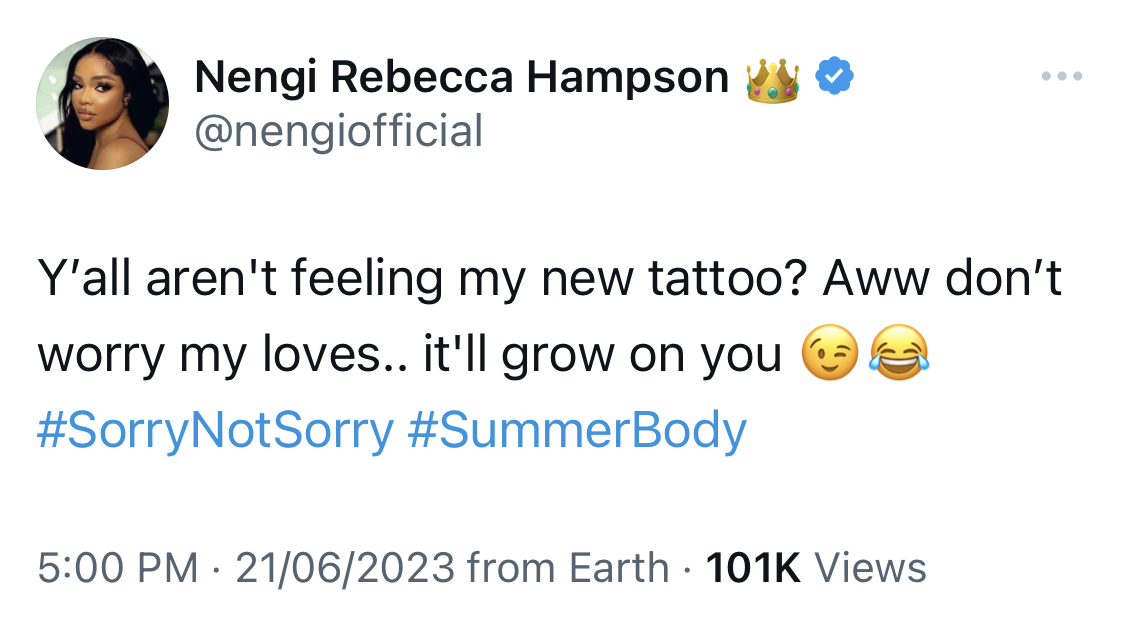Click the 101K views count
Image resolution: width=1125 pixels, height=624 pixels.
[753, 568]
